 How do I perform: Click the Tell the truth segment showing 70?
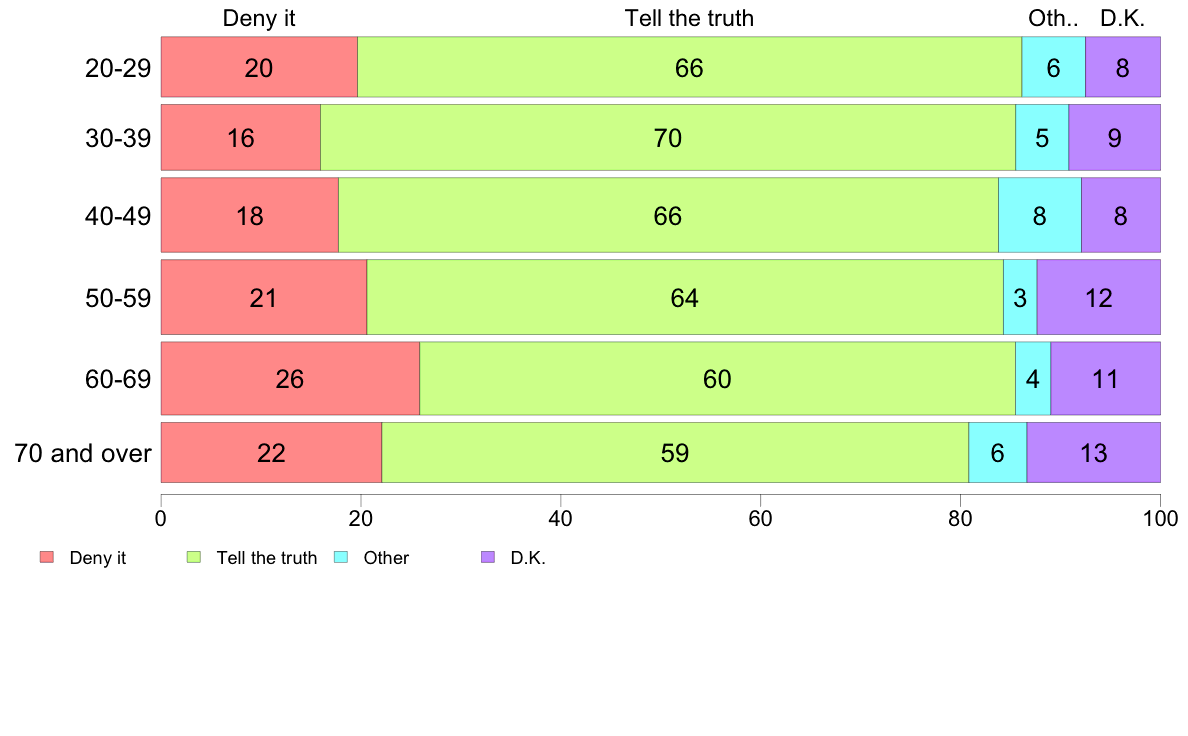coord(667,138)
